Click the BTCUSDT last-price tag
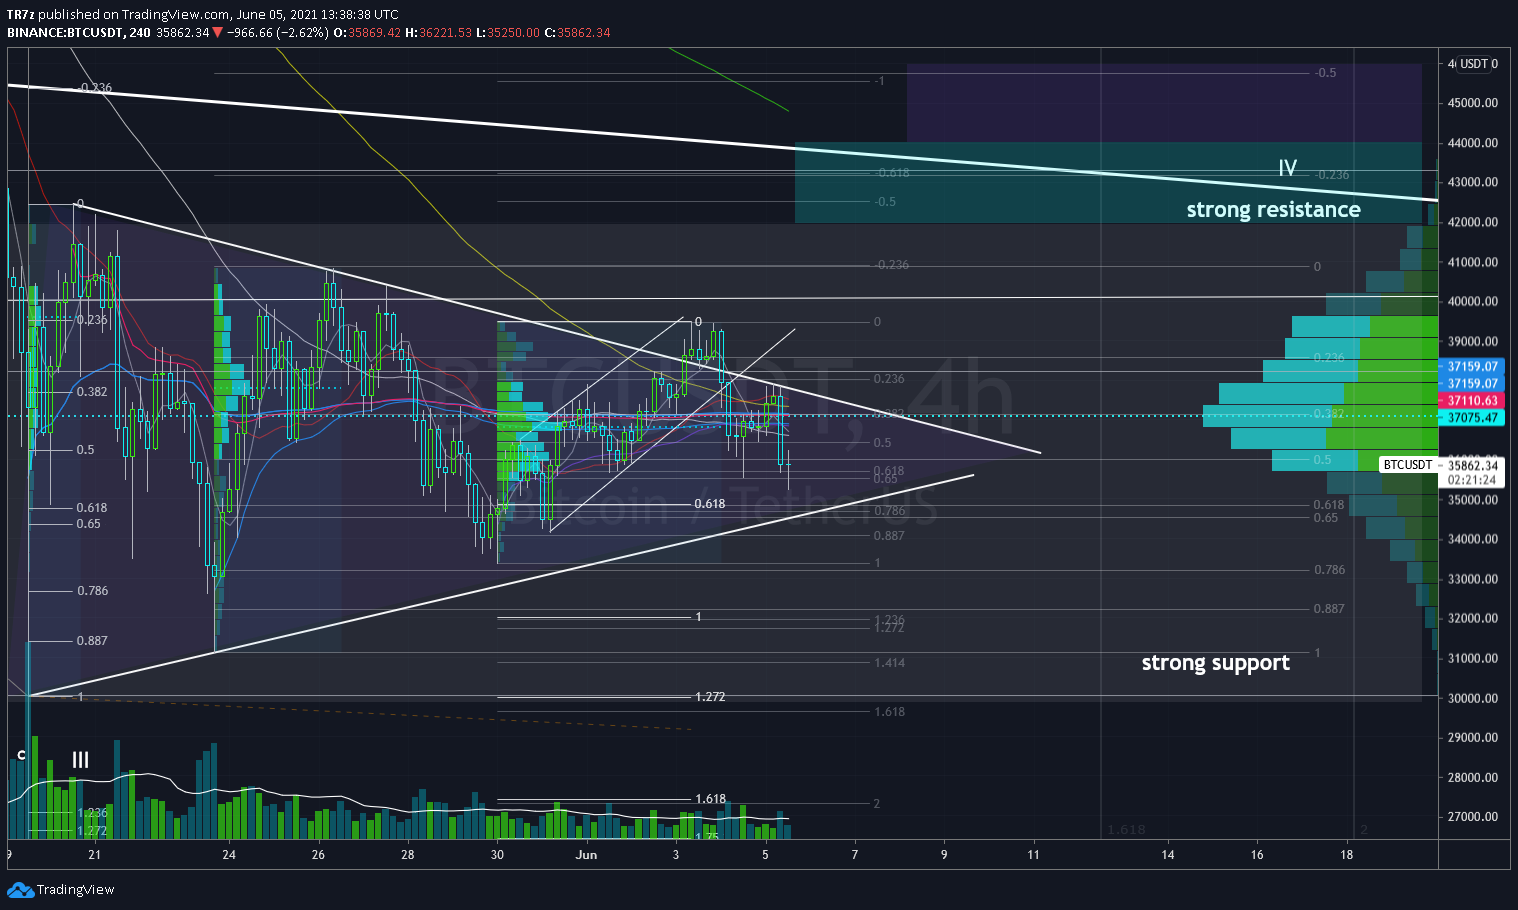 1408,465
